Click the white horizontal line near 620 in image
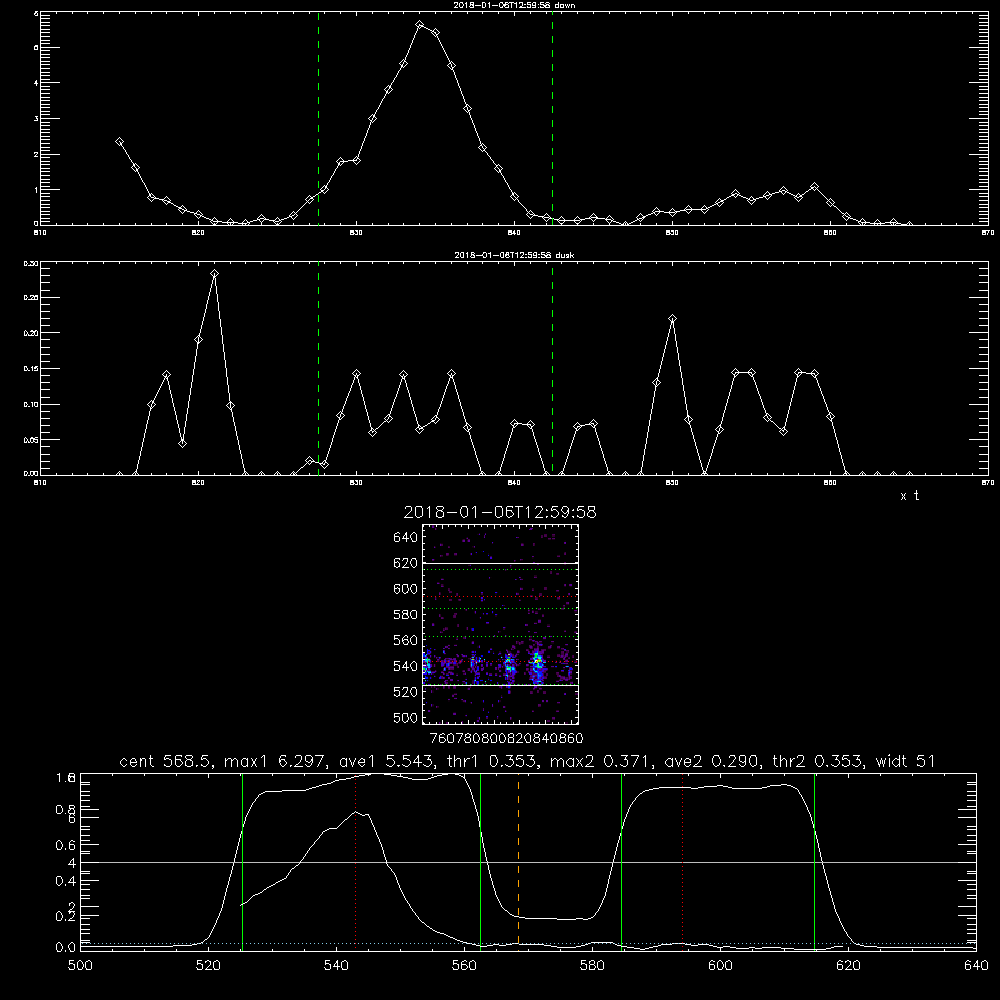Screen dimensions: 1000x1000 pyautogui.click(x=500, y=564)
